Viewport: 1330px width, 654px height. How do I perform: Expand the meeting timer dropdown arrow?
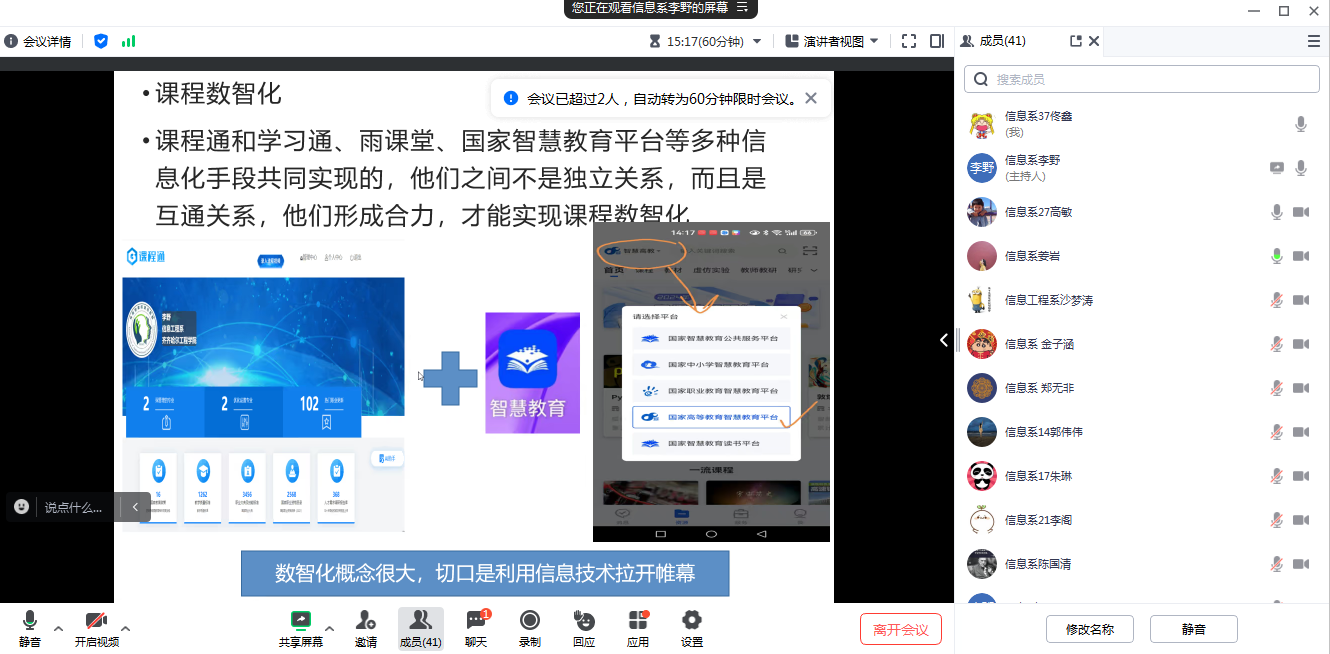pyautogui.click(x=757, y=41)
